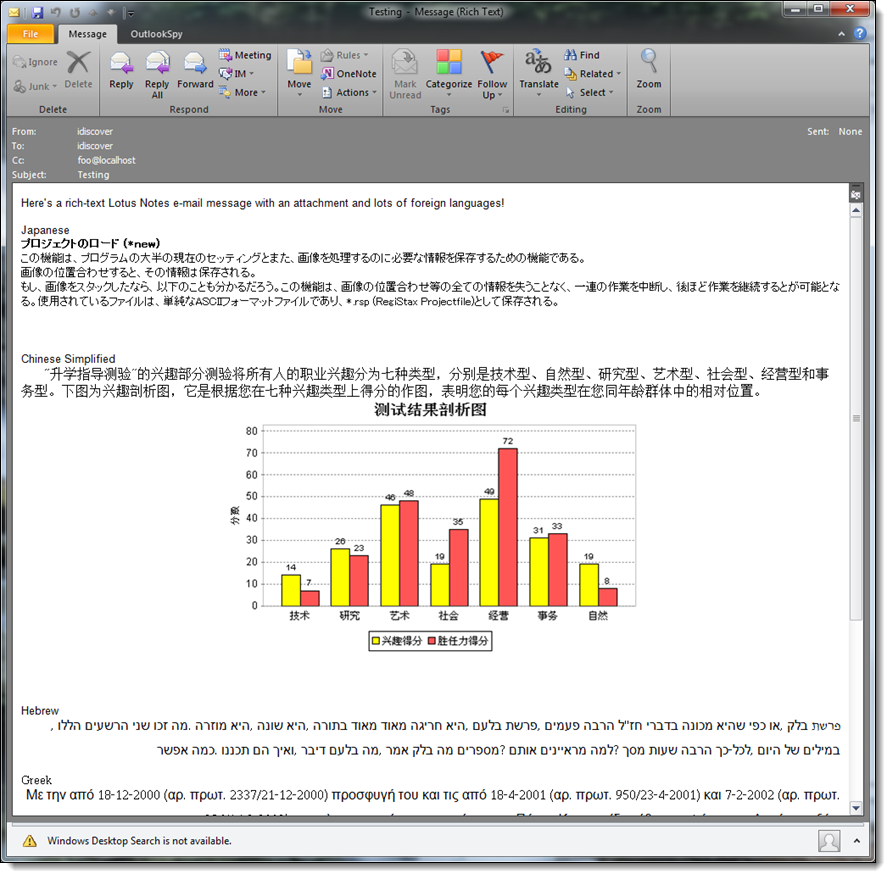The image size is (891, 878).
Task: Click the Save icon in quick access toolbar
Action: 37,12
